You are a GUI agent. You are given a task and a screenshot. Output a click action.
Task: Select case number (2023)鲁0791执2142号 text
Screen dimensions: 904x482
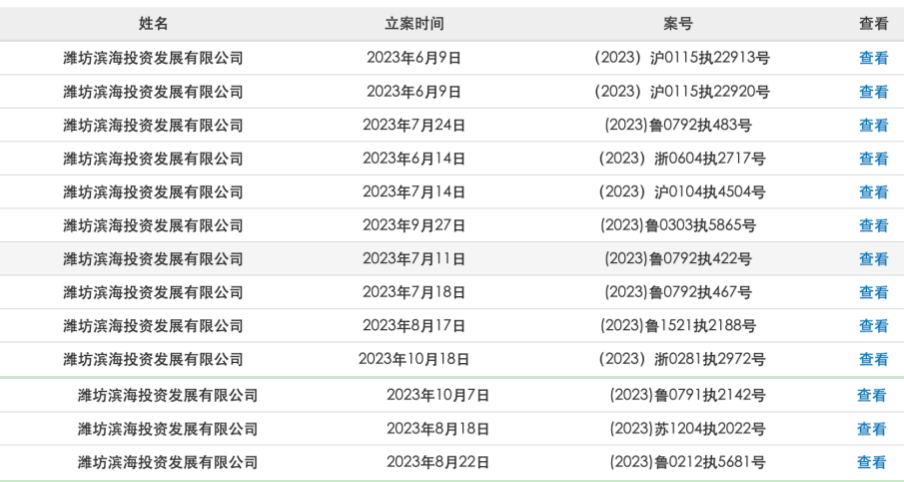pyautogui.click(x=688, y=395)
